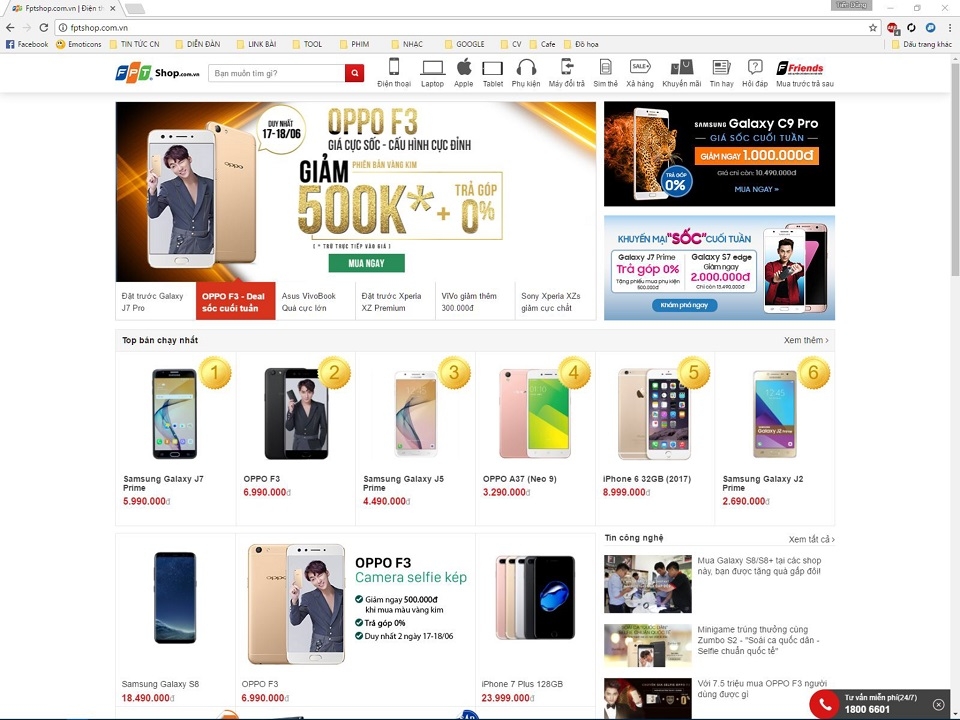Screen dimensions: 960x720
Task: Open the Cafe bookmark folder
Action: (x=542, y=44)
